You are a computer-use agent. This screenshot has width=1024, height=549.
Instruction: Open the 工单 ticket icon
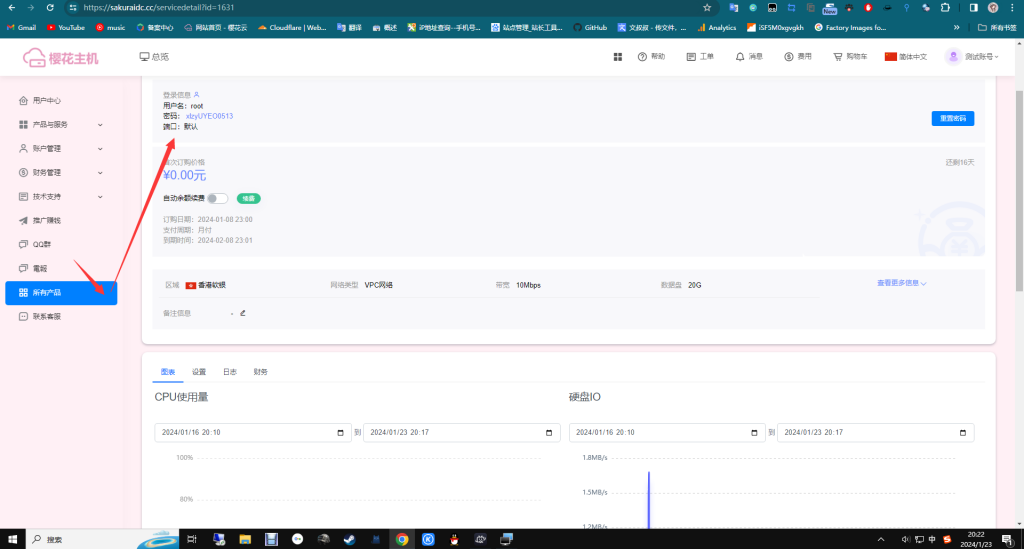(692, 57)
